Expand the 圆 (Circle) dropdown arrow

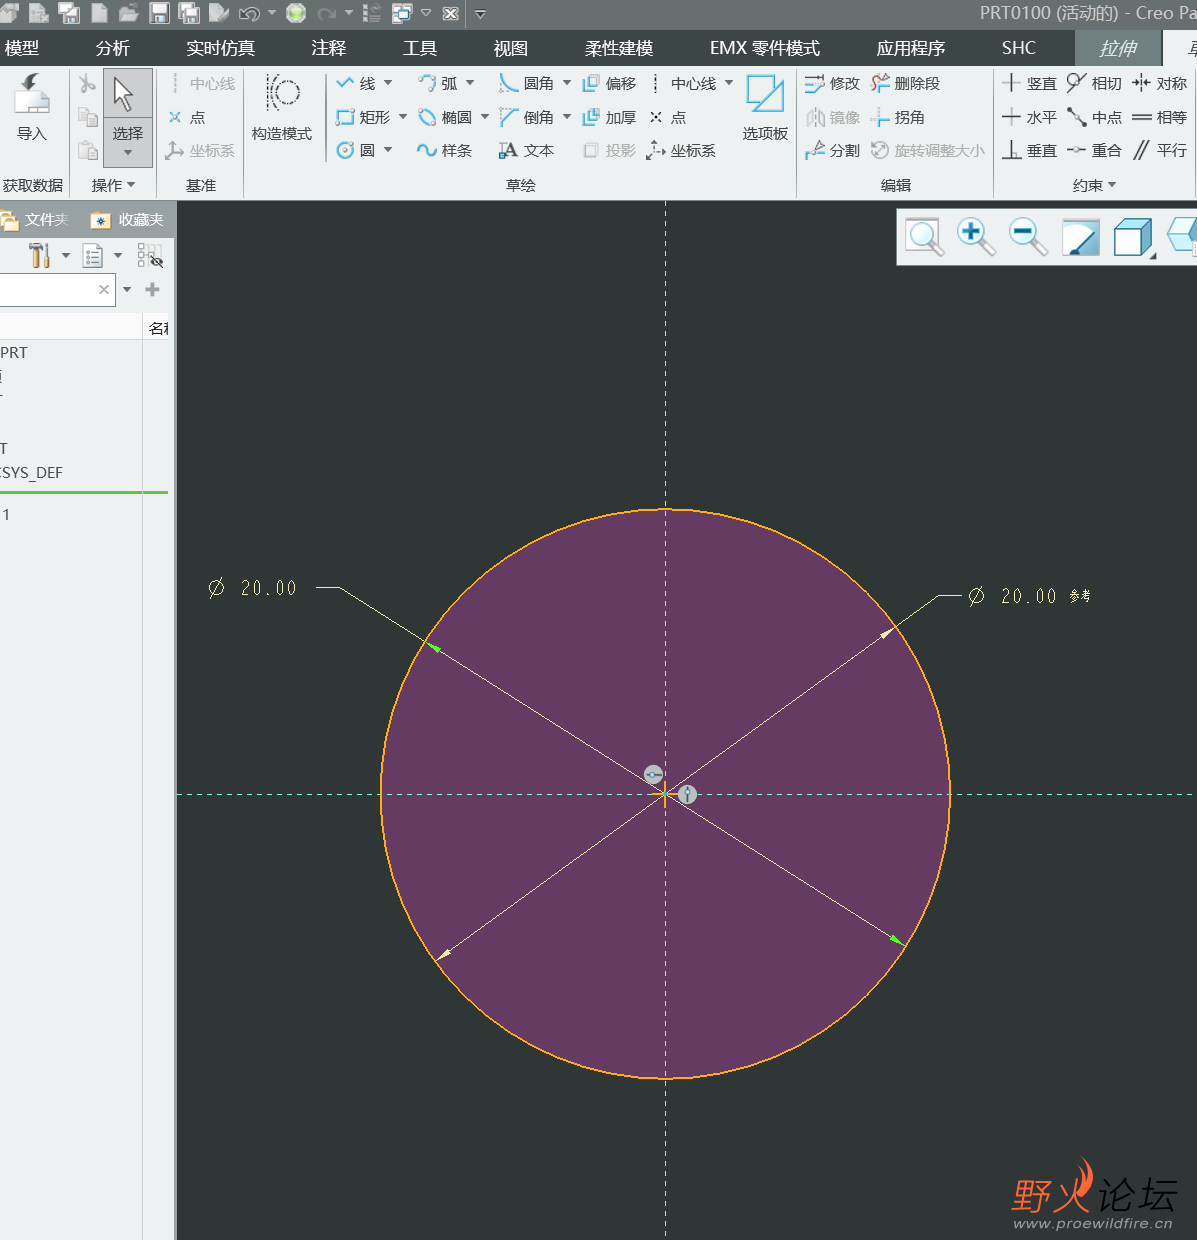(x=388, y=150)
